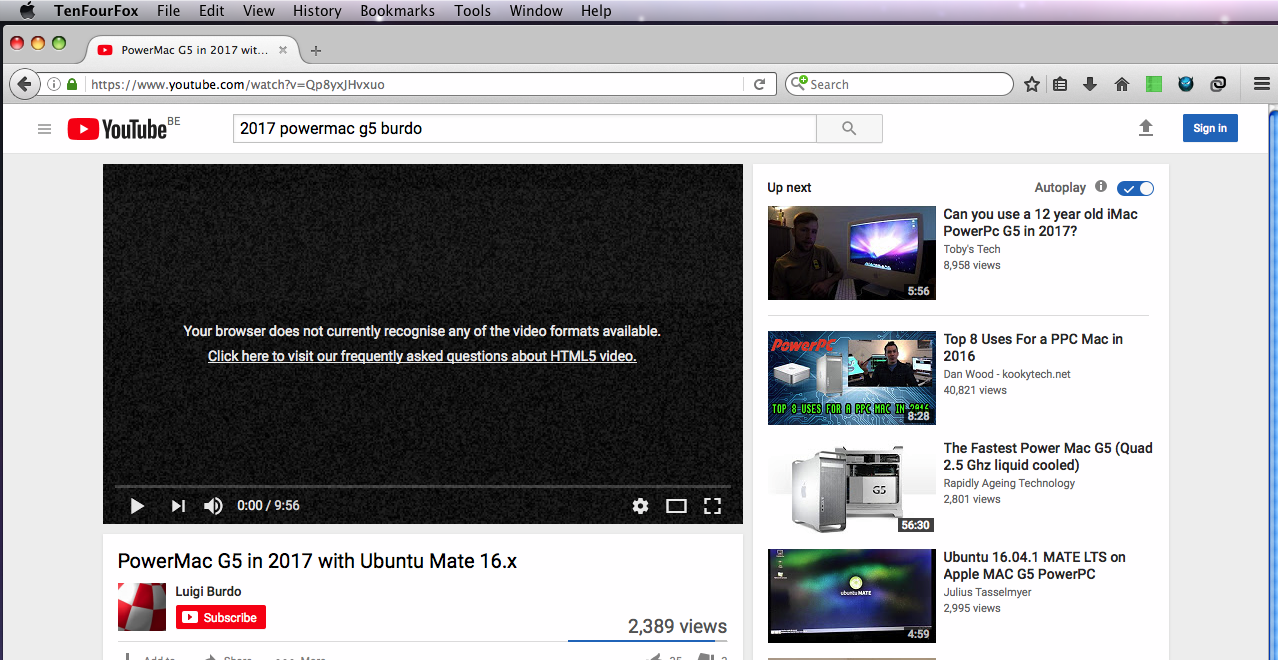Open the Fastest Power Mac G5 thumbnail

[851, 487]
